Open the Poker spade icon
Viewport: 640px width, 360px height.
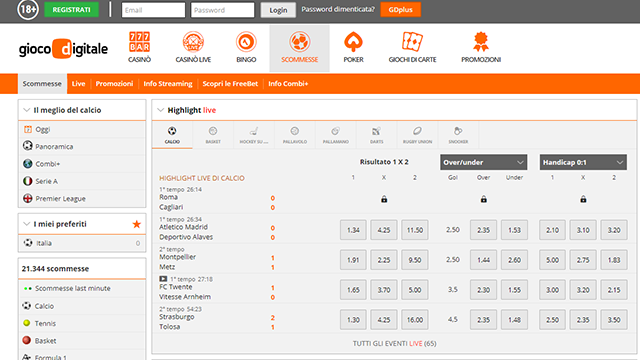[x=353, y=42]
